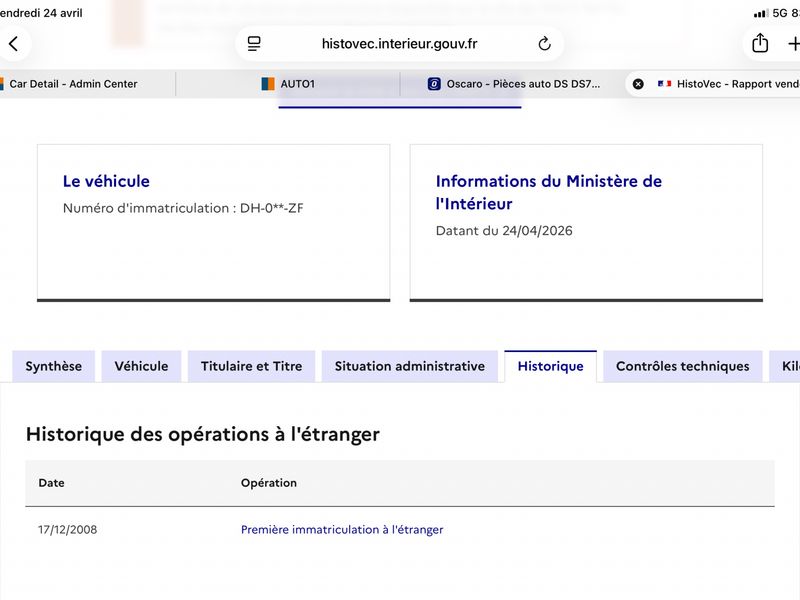Viewport: 800px width, 600px height.
Task: Add a new tab with plus icon
Action: tap(793, 44)
